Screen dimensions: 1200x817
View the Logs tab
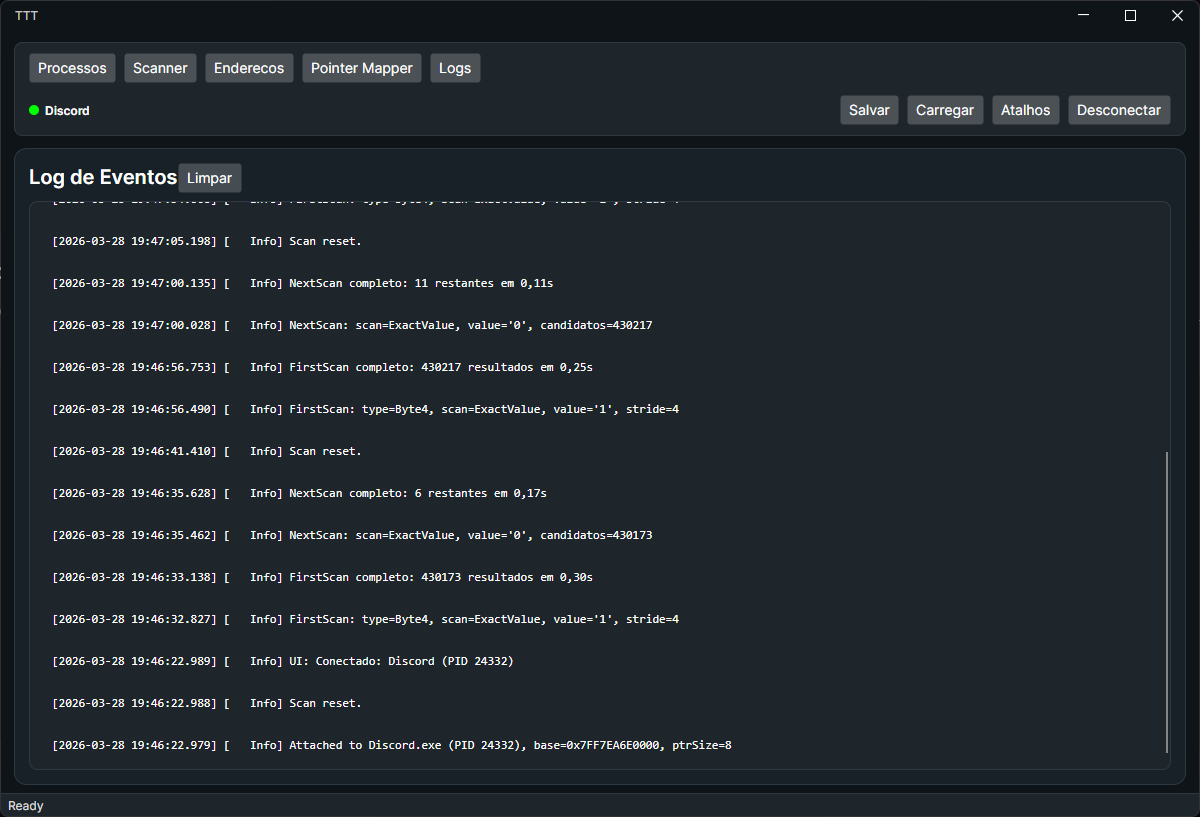point(455,67)
